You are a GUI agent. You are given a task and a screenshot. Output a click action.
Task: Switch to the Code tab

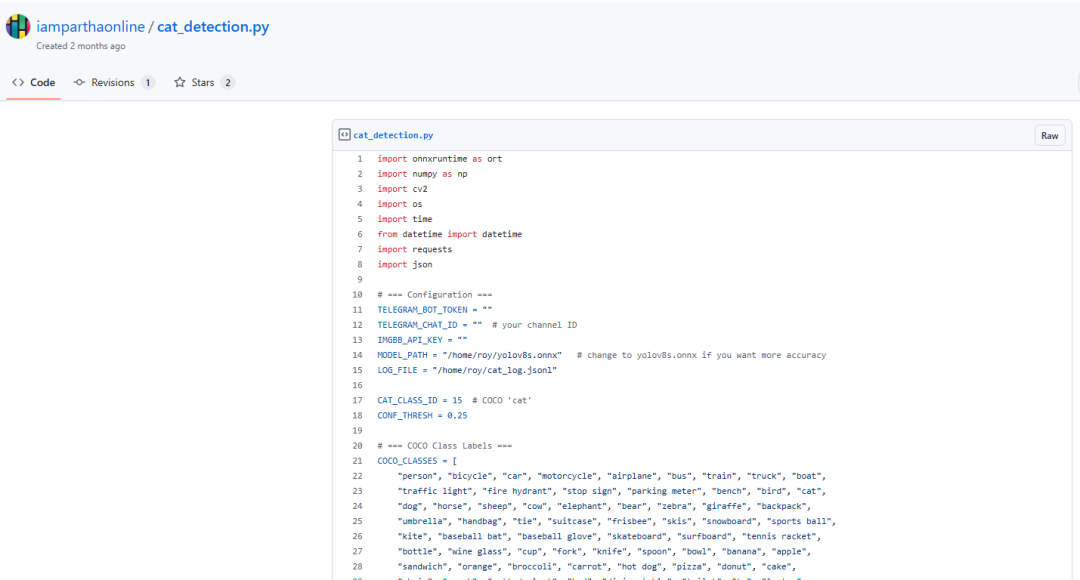33,83
